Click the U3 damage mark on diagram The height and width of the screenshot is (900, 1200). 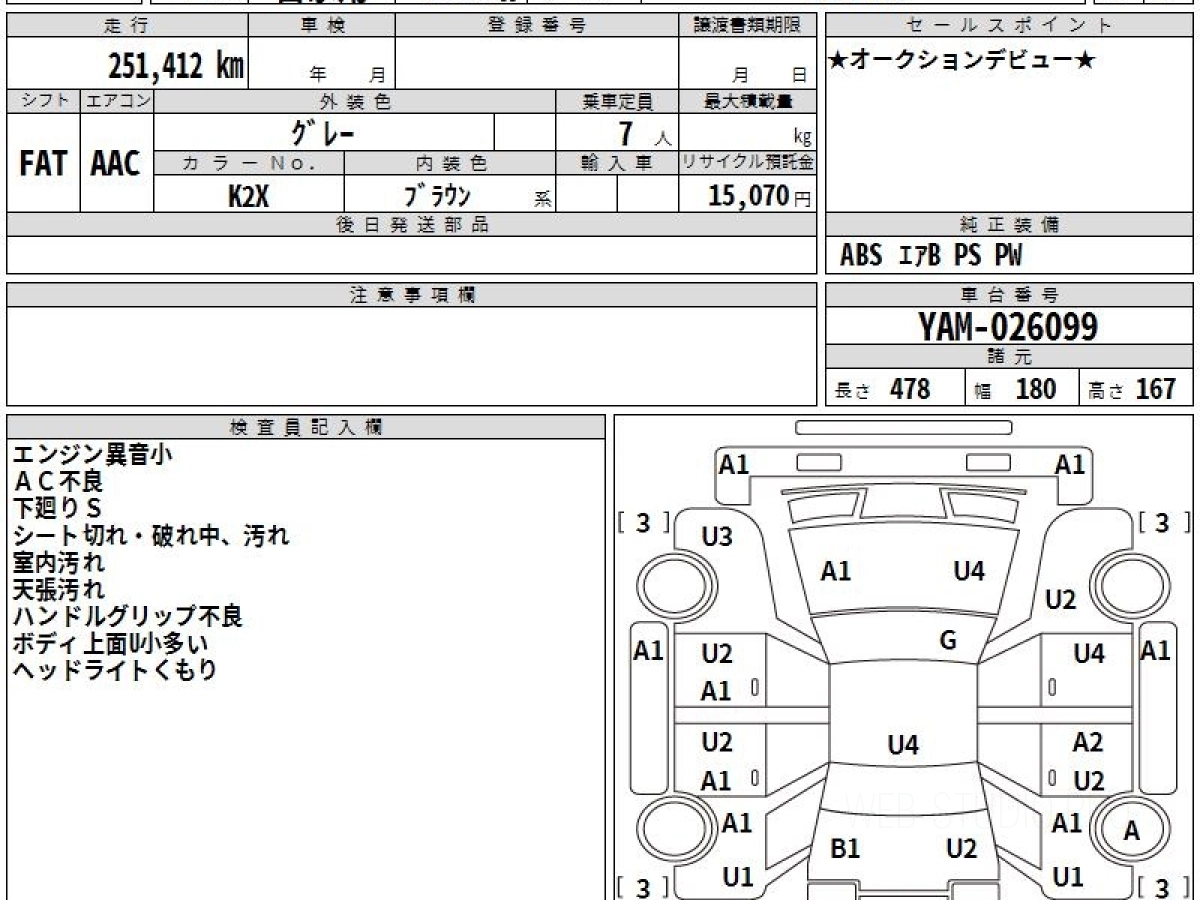coord(717,537)
